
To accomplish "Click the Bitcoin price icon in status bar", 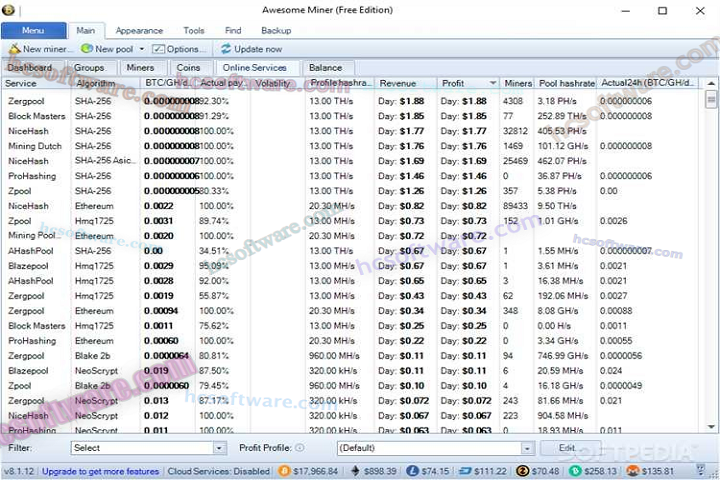I will tap(284, 471).
